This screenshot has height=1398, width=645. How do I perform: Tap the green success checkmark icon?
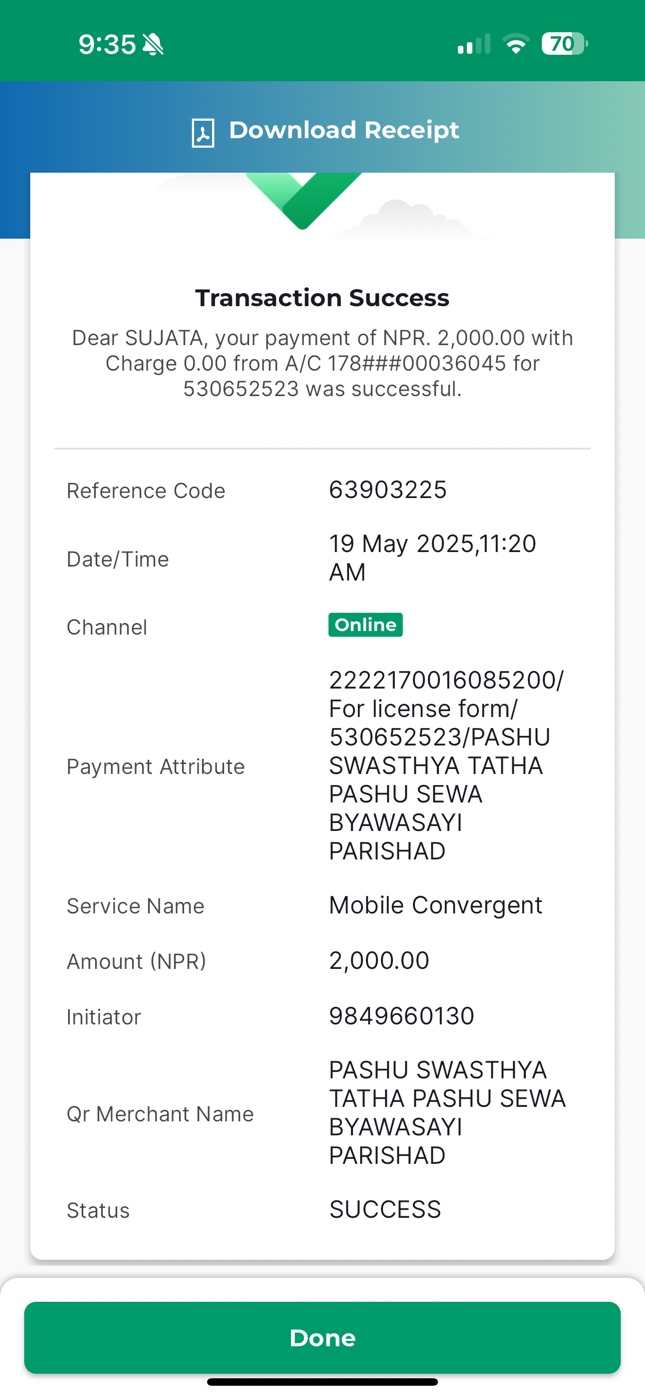coord(303,200)
